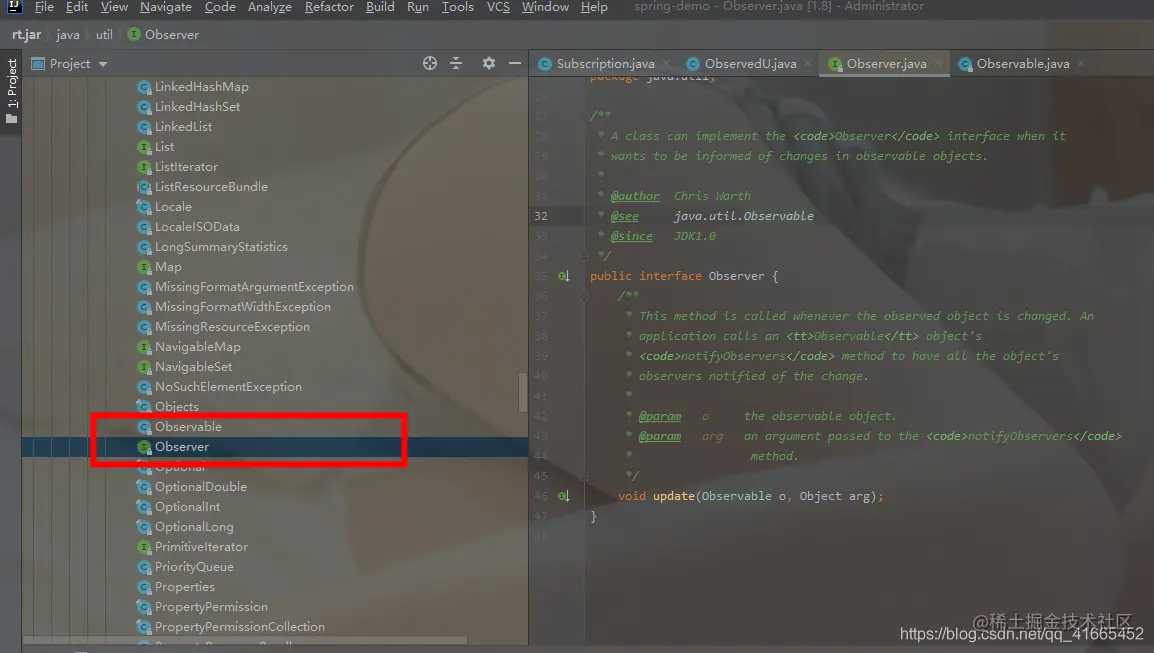Image resolution: width=1154 pixels, height=653 pixels.
Task: Close the Subscription.java tab
Action: (666, 64)
